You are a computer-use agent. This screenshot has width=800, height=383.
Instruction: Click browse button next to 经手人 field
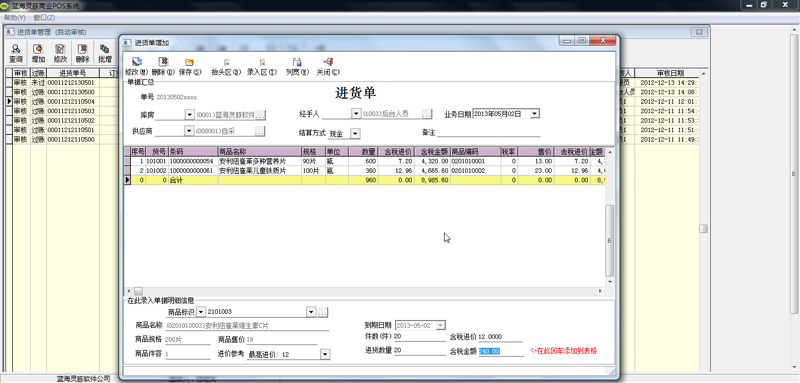coord(427,114)
